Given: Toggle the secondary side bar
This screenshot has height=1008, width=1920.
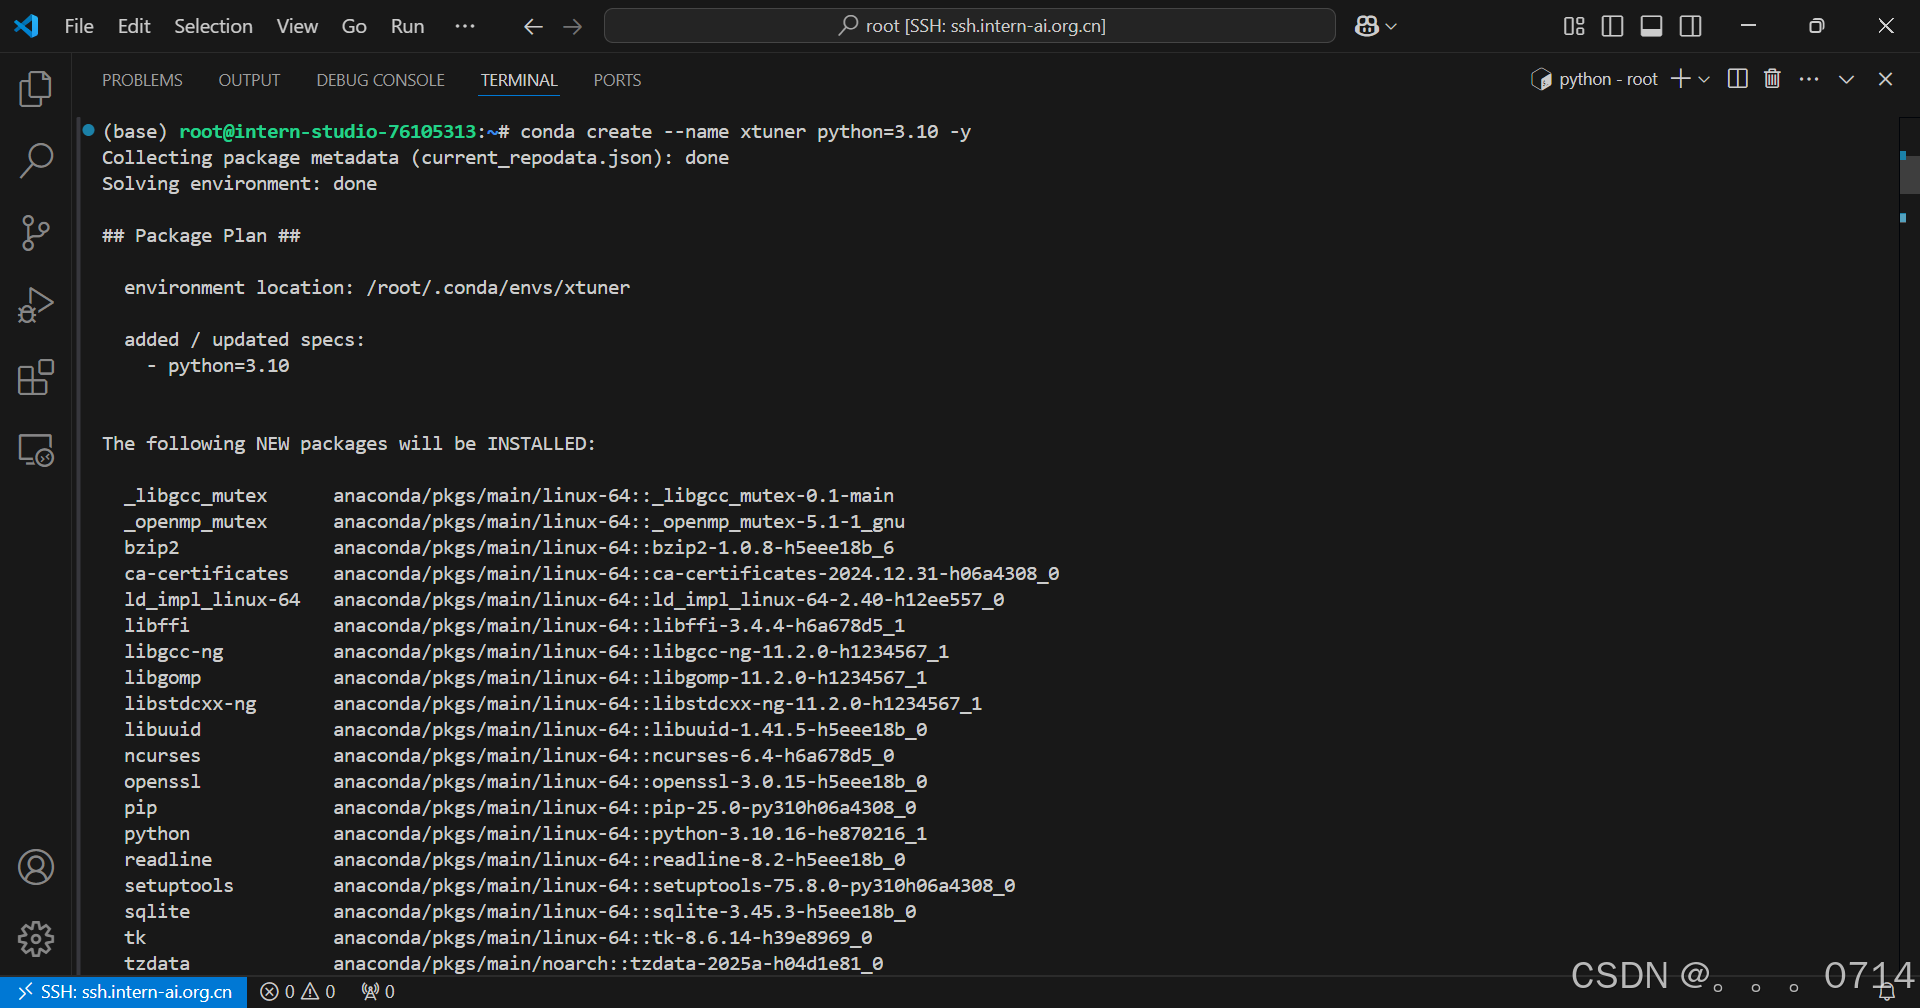Looking at the screenshot, I should tap(1691, 27).
